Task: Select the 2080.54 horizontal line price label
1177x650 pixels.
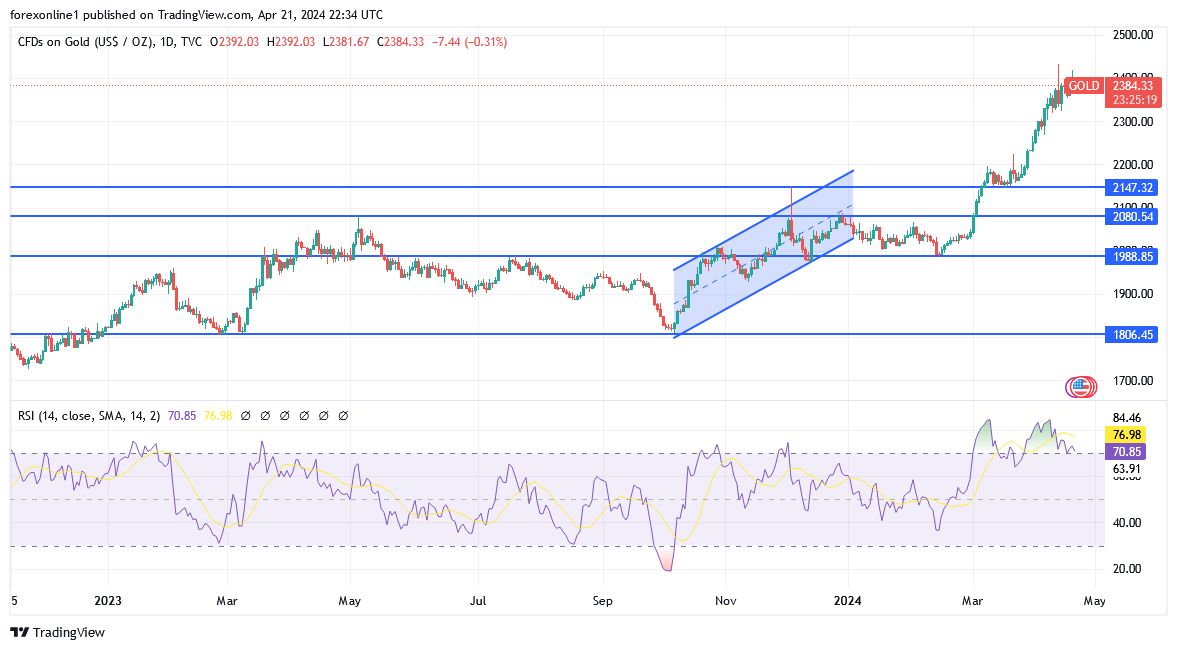Action: 1131,217
